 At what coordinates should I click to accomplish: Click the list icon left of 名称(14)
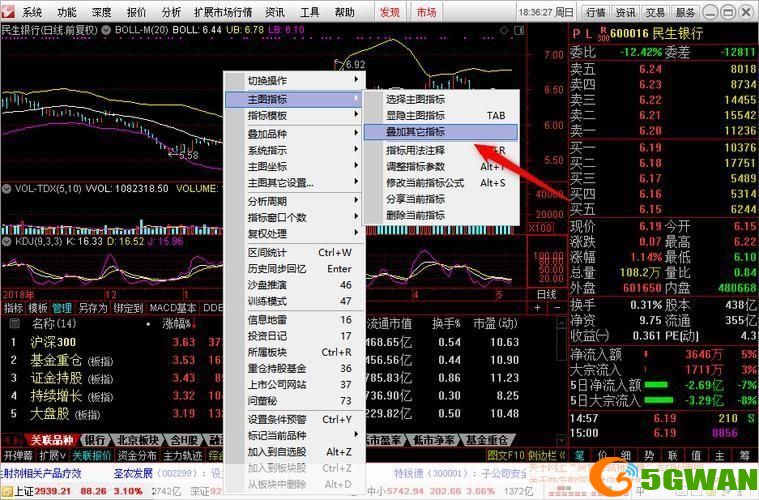point(15,323)
